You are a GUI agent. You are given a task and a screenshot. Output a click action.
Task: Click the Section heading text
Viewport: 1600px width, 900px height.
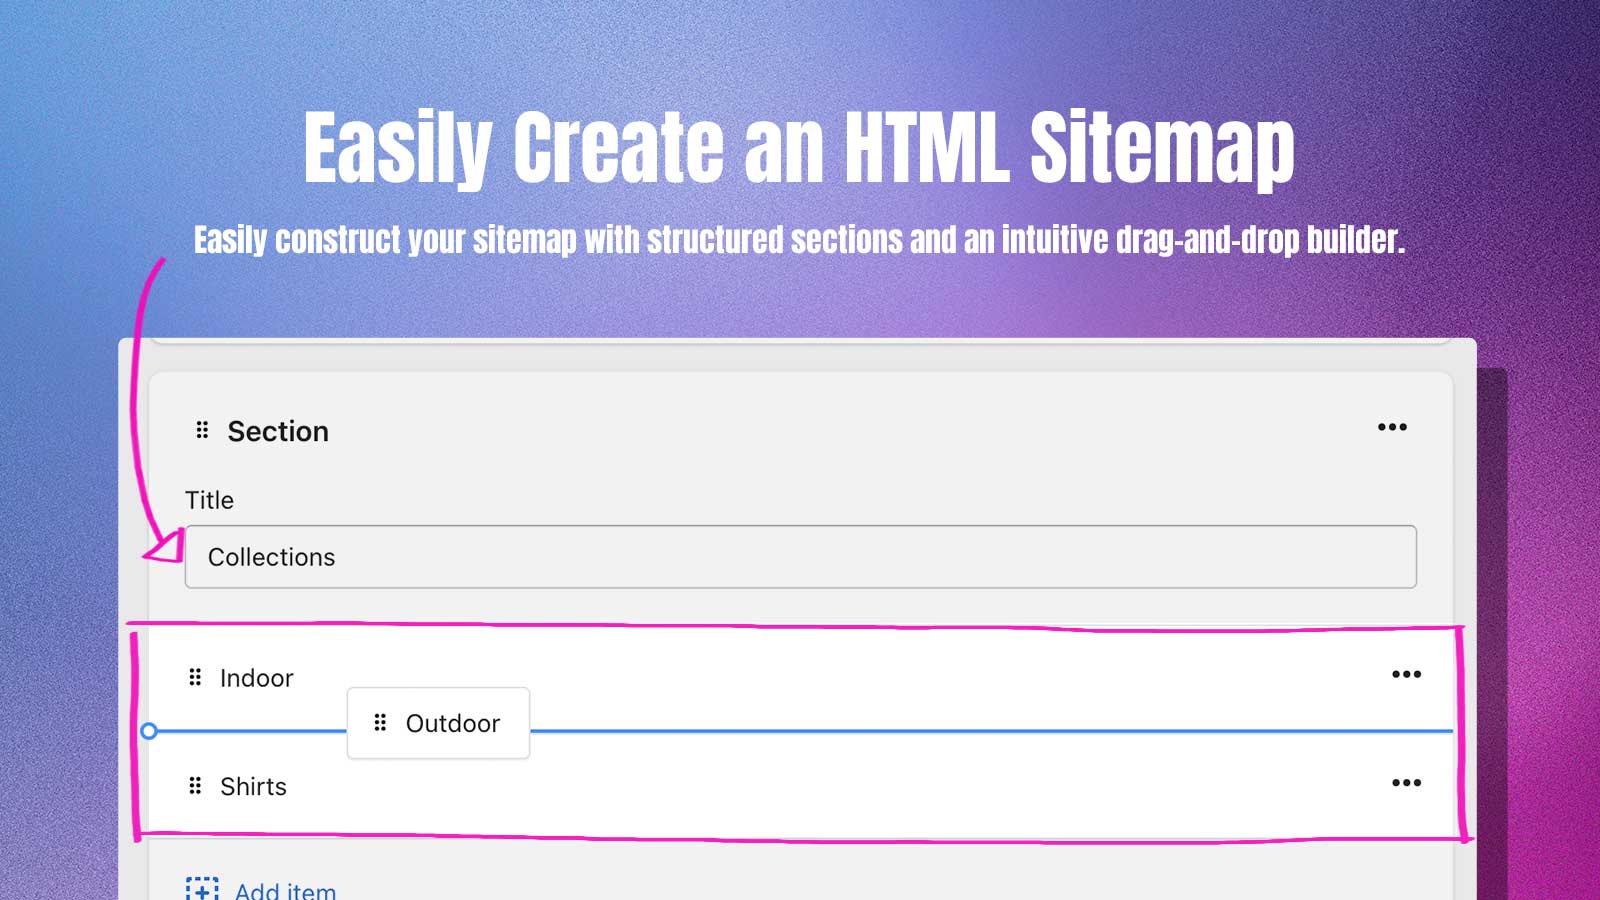coord(278,431)
